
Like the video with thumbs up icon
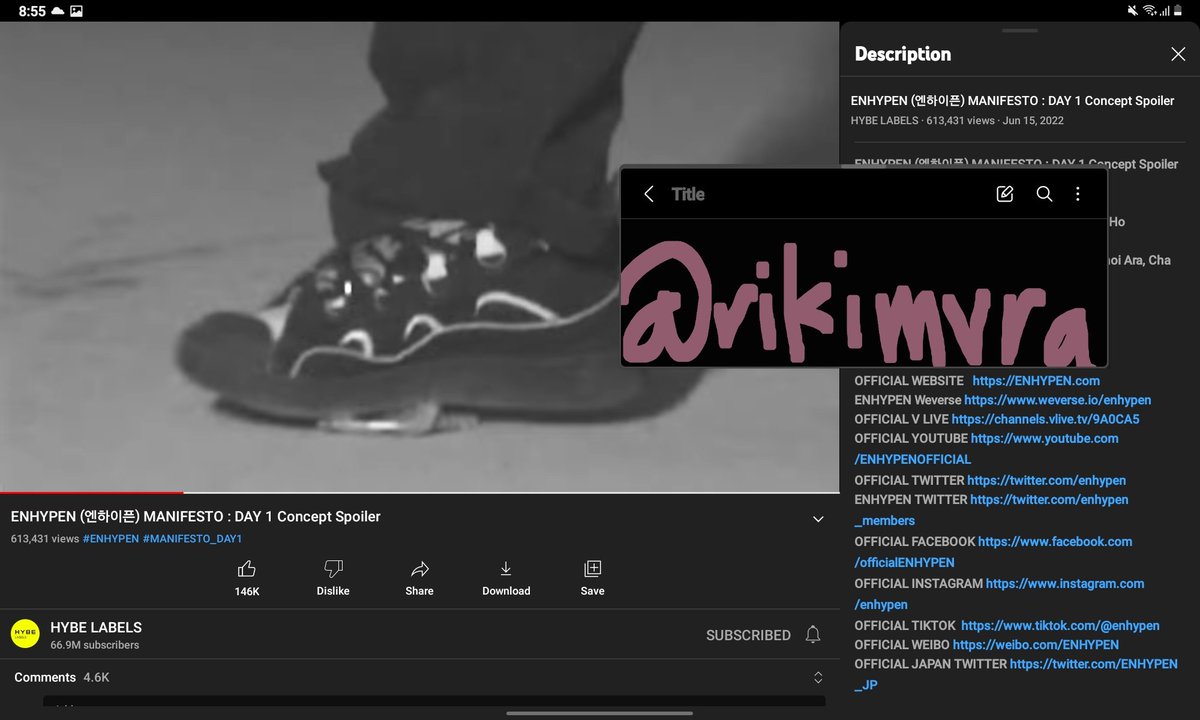246,569
